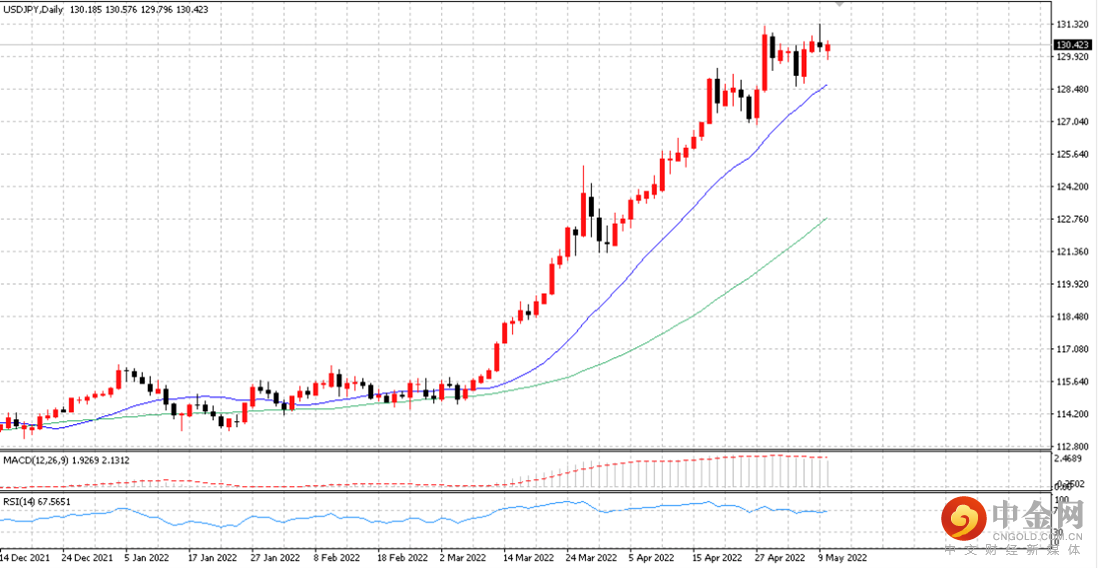Click the 24 Dec 2021 date label
The width and height of the screenshot is (1098, 568).
tap(86, 558)
